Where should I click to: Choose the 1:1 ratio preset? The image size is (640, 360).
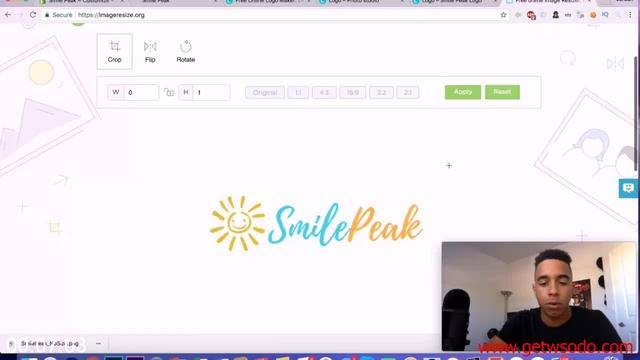pos(298,92)
